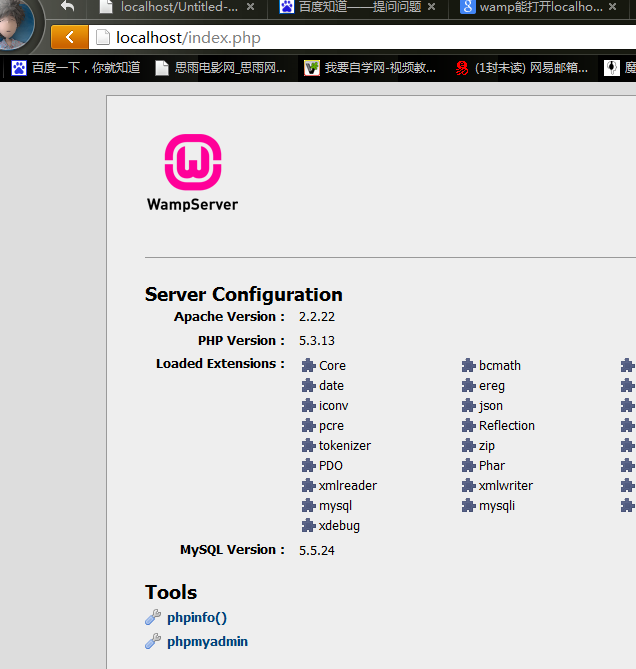Close the 百度知道 tab
Image resolution: width=636 pixels, height=669 pixels.
(432, 7)
